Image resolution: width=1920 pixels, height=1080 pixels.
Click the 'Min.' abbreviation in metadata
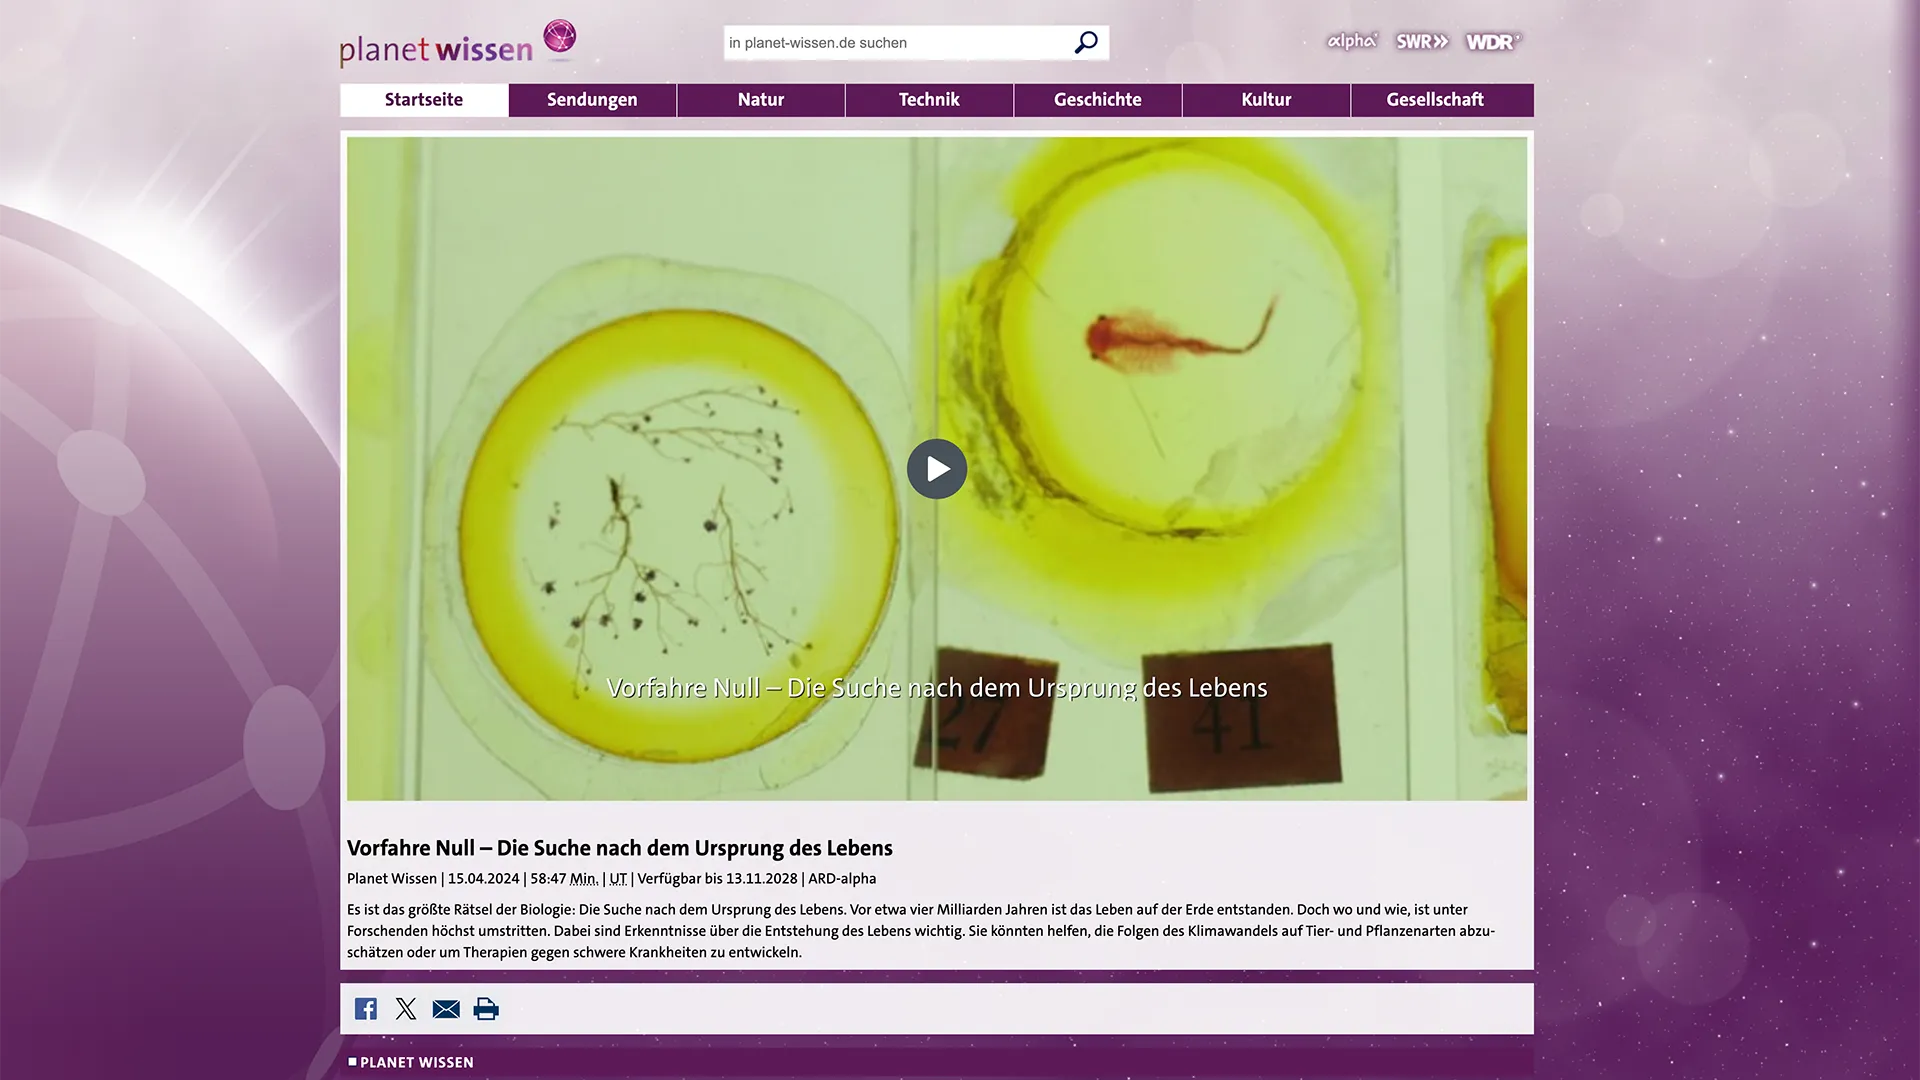(584, 879)
